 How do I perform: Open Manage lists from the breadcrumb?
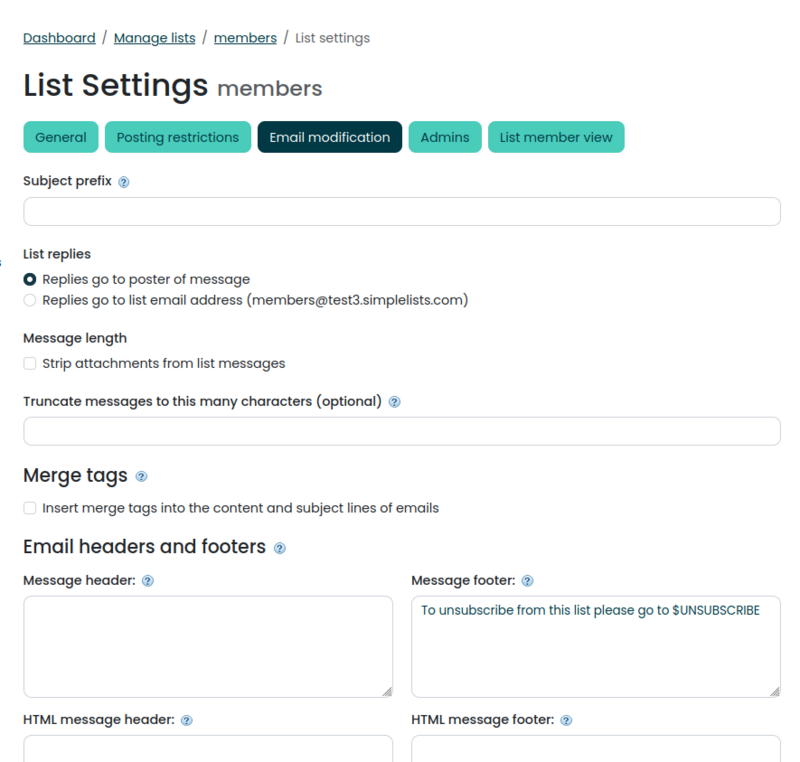pos(154,37)
